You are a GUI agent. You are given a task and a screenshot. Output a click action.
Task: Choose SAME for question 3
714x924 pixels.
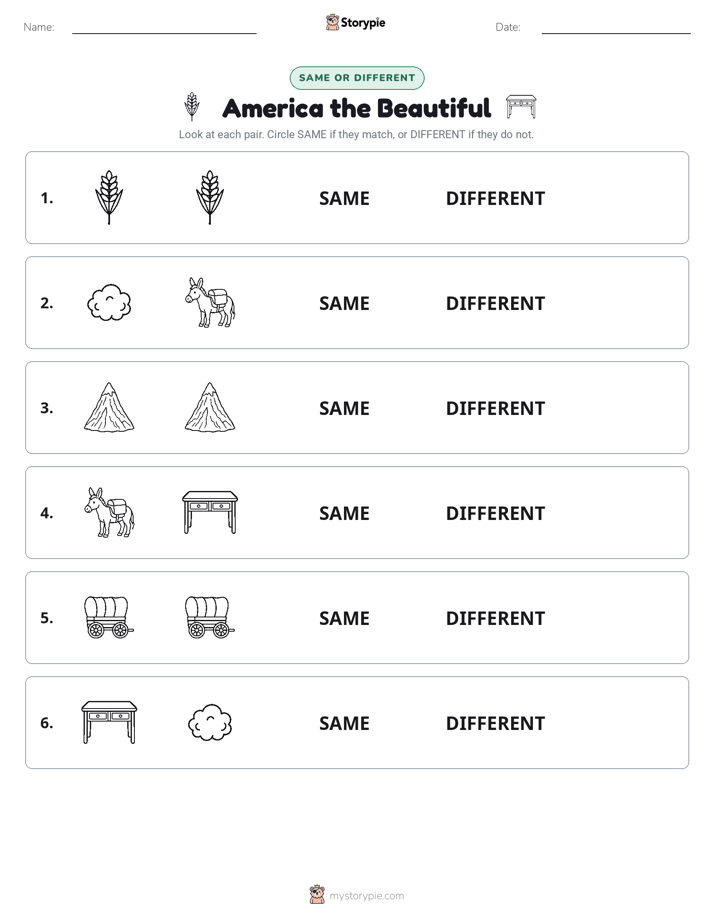click(344, 408)
